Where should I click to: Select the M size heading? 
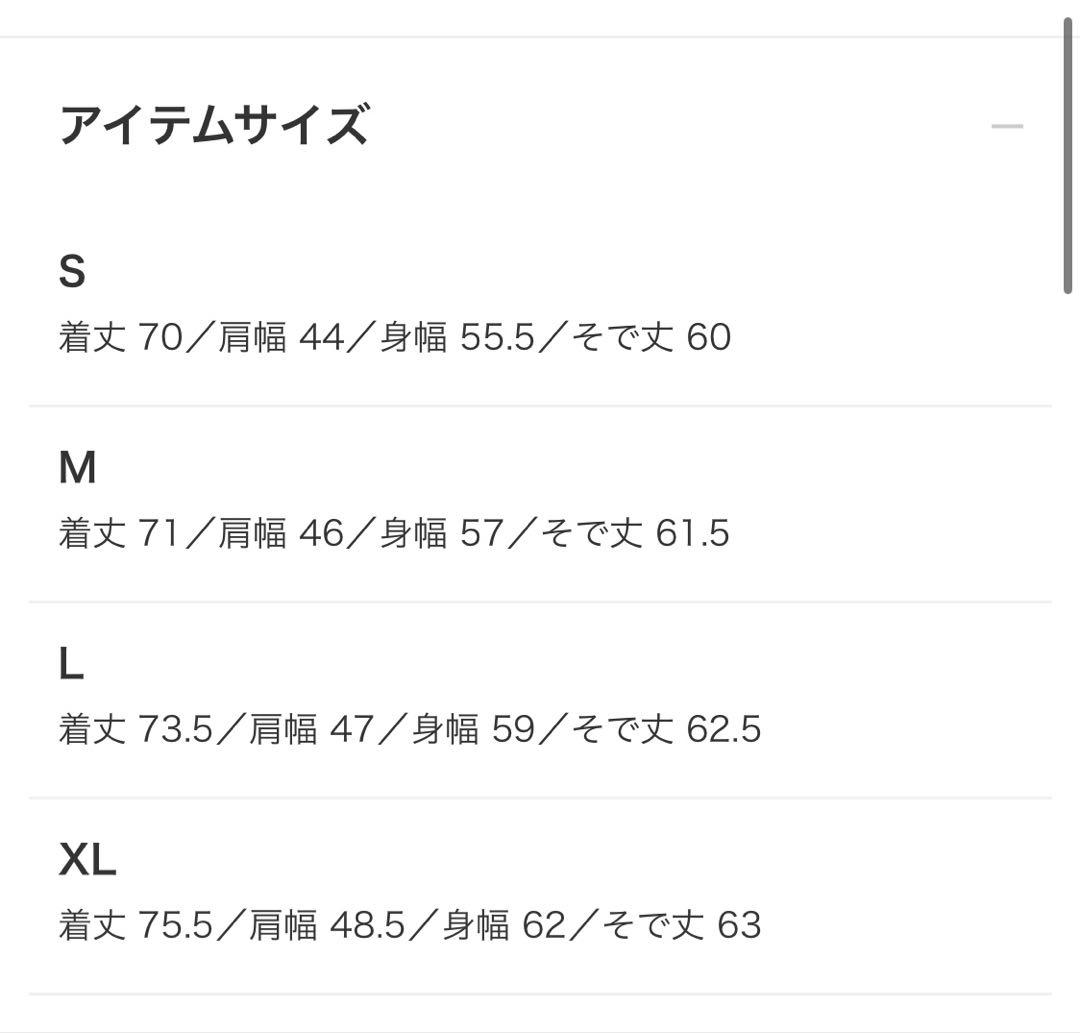pos(76,464)
